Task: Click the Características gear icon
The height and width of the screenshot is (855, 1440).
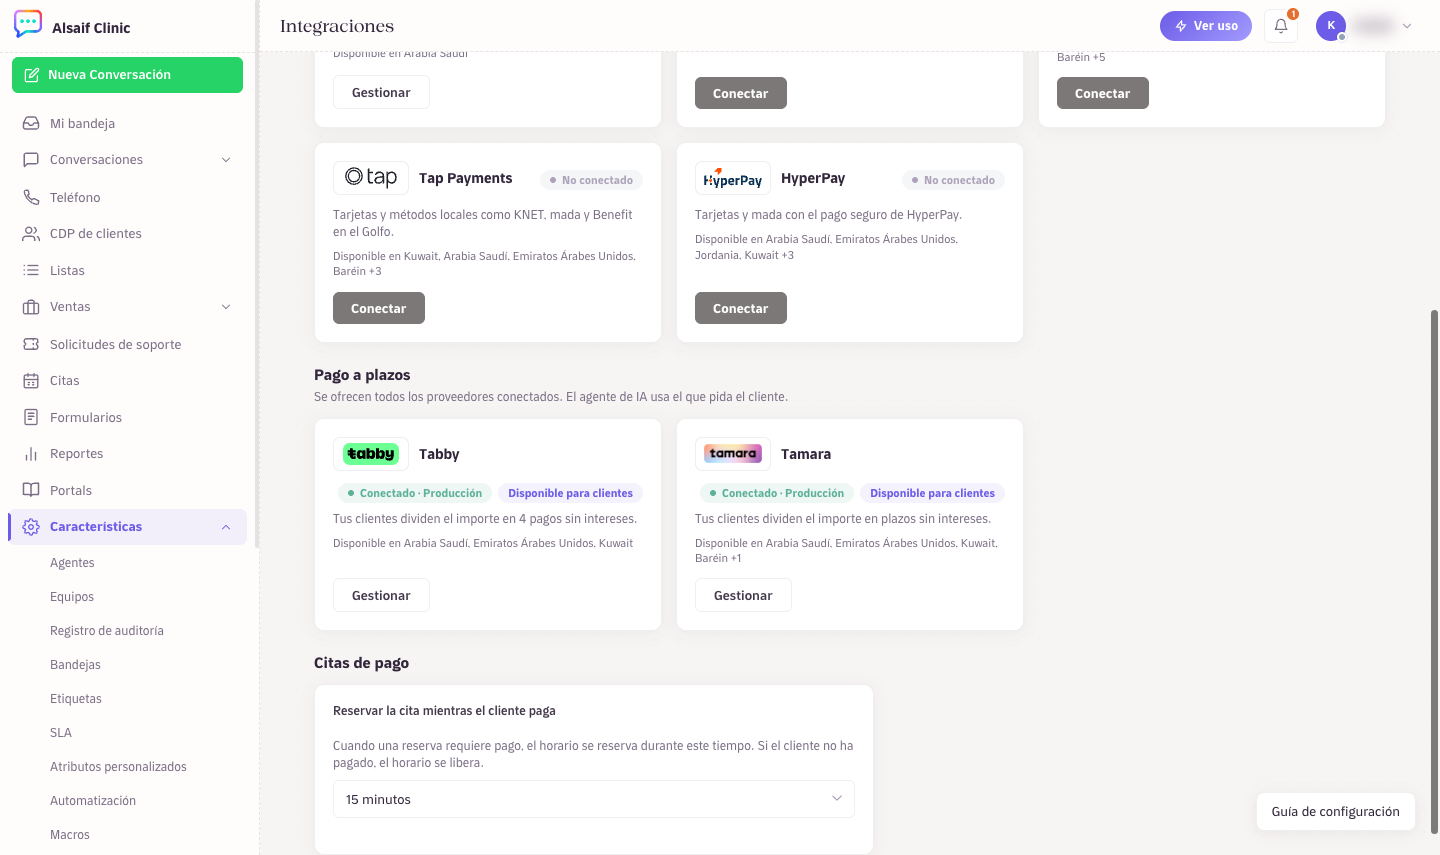Action: click(31, 527)
